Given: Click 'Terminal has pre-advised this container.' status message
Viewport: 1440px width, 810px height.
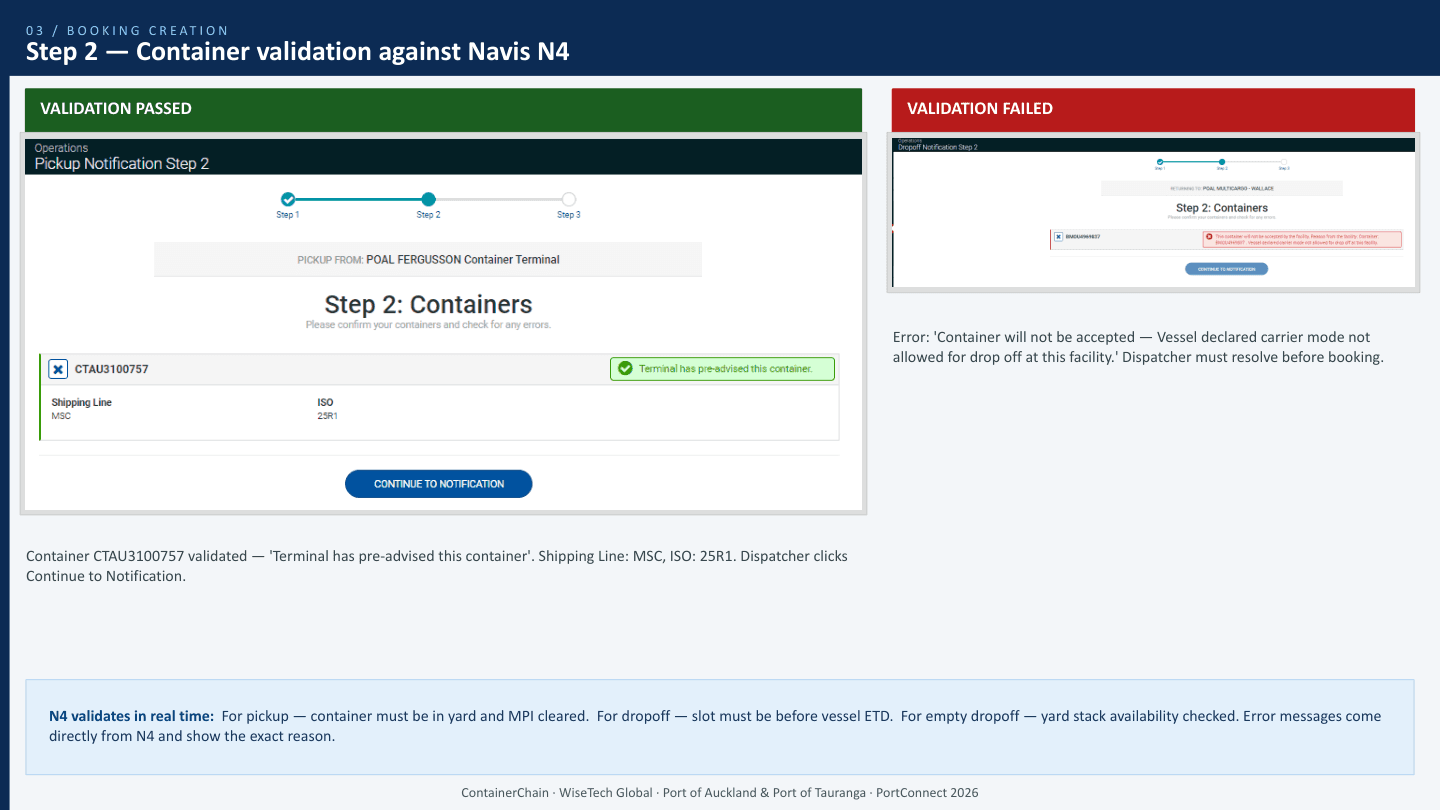Looking at the screenshot, I should (722, 369).
